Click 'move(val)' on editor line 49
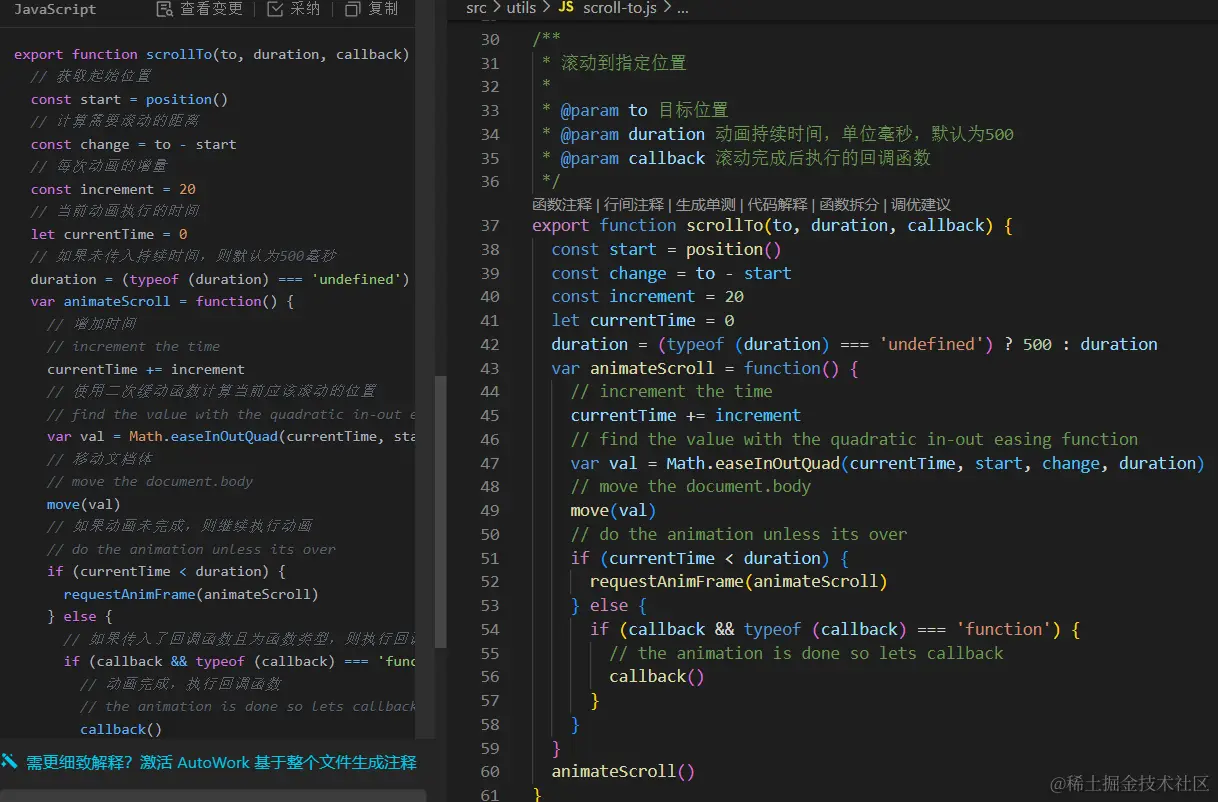 (613, 511)
